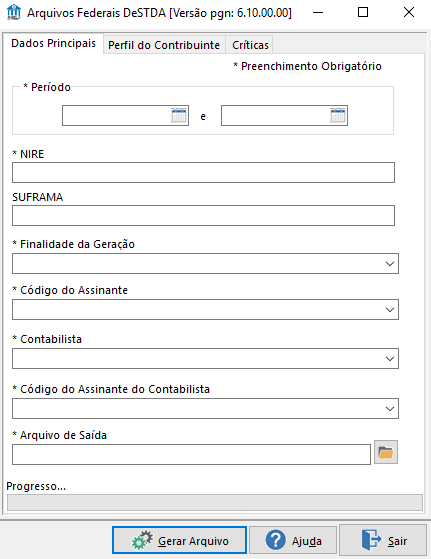Browse folder for Arquivo de Saída
This screenshot has width=431, height=559.
point(386,452)
